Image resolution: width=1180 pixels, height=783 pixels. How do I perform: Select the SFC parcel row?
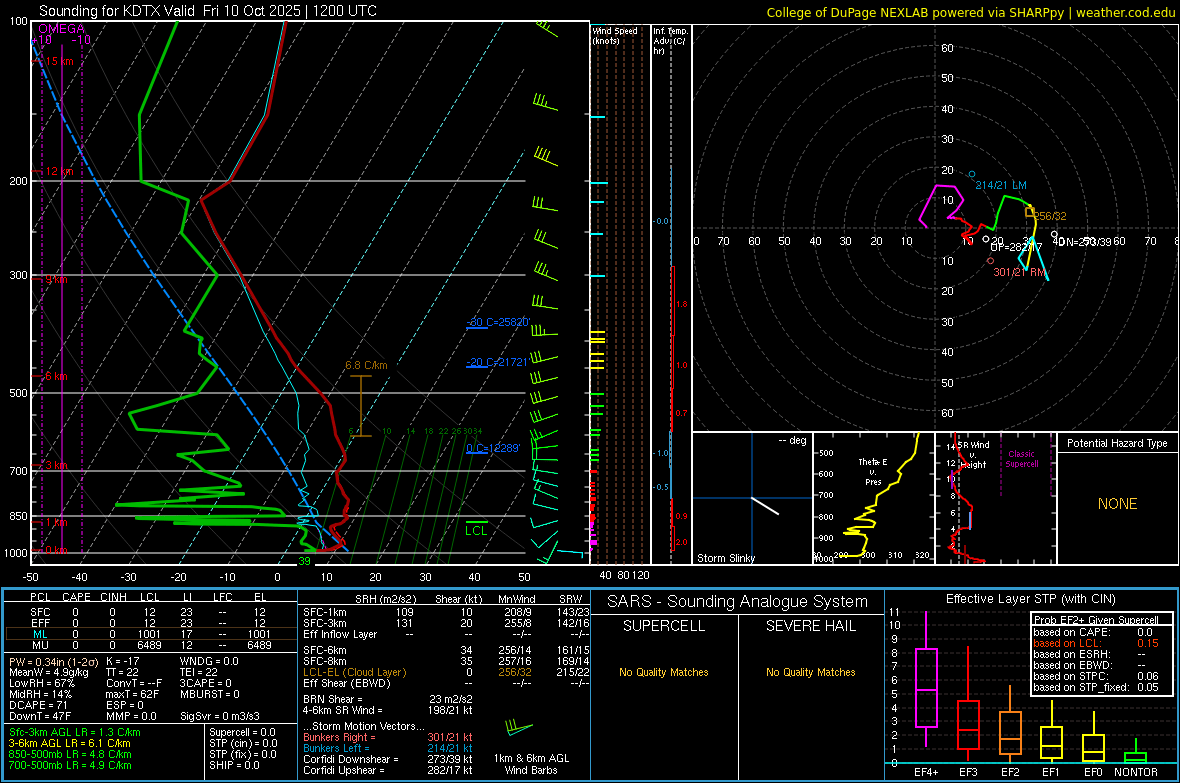click(x=151, y=612)
